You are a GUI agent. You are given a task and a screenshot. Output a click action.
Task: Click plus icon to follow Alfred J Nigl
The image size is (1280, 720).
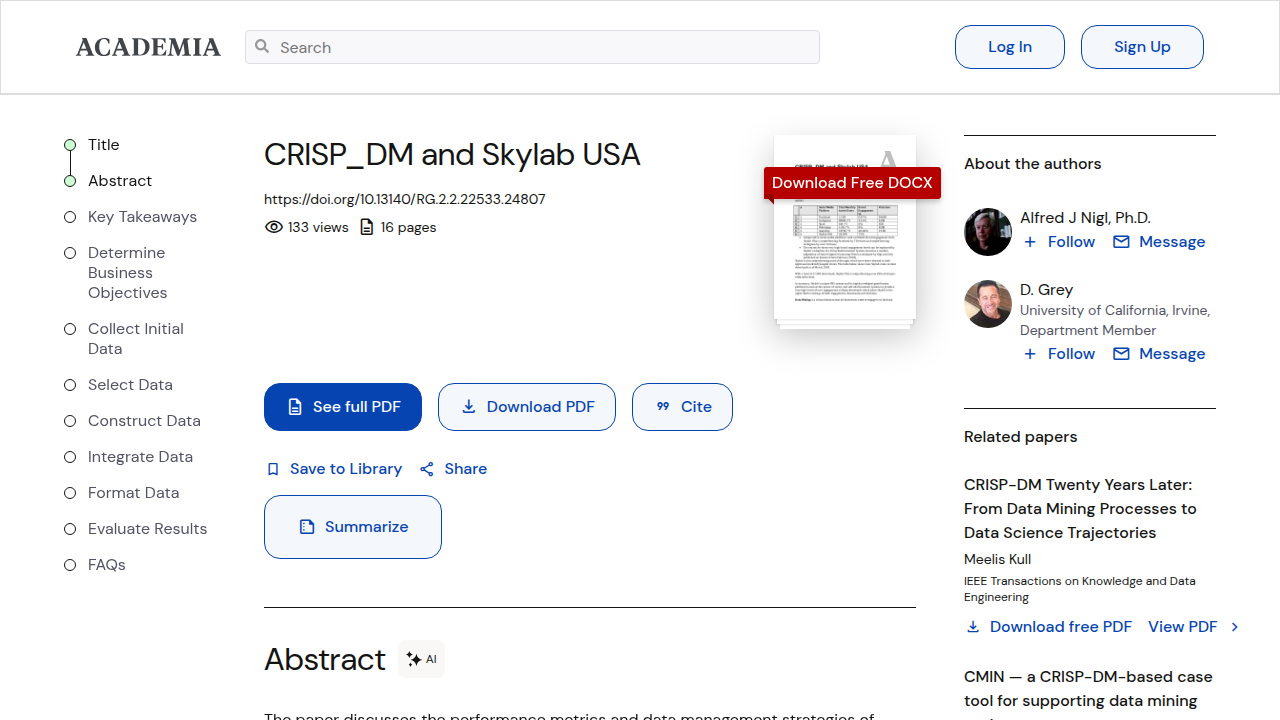(1030, 242)
